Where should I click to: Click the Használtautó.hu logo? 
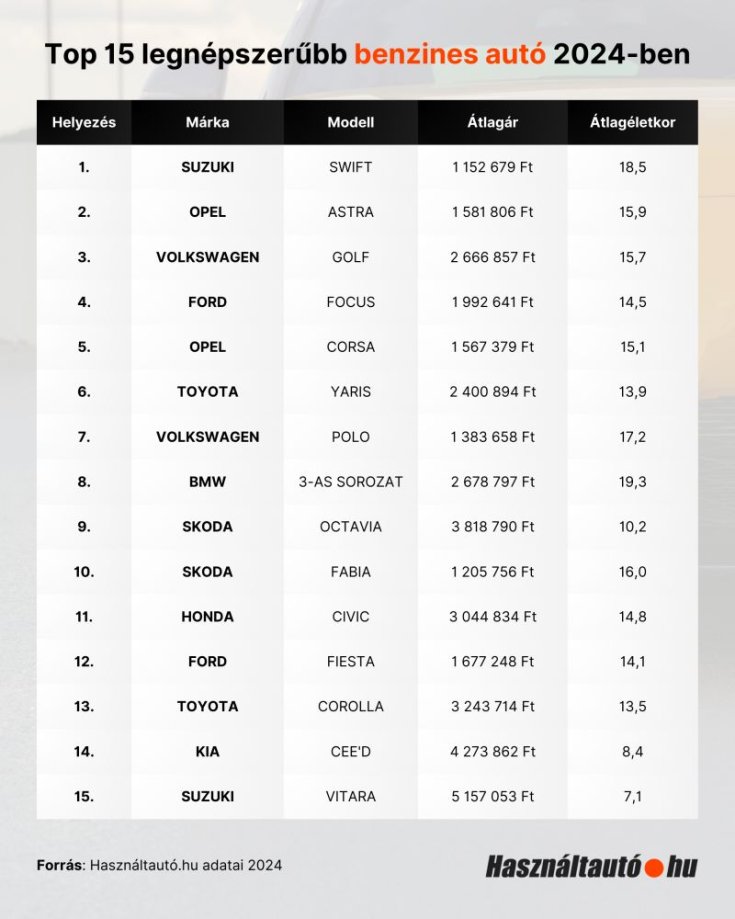[x=591, y=866]
